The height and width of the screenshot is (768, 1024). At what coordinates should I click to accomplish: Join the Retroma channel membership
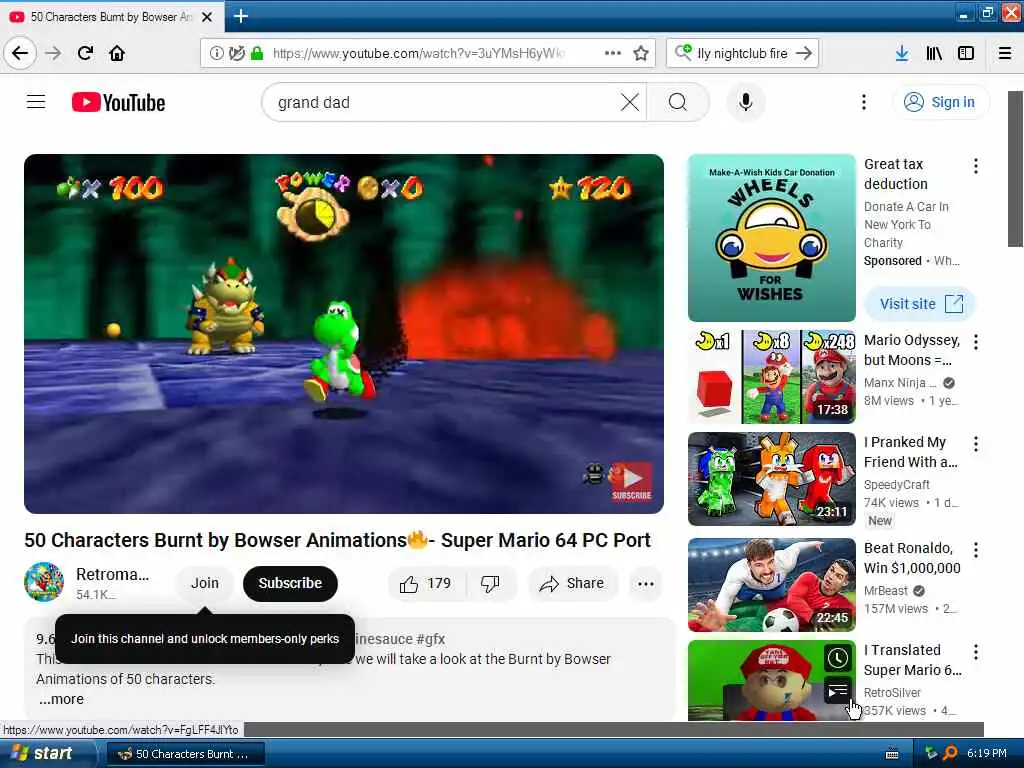tap(204, 583)
